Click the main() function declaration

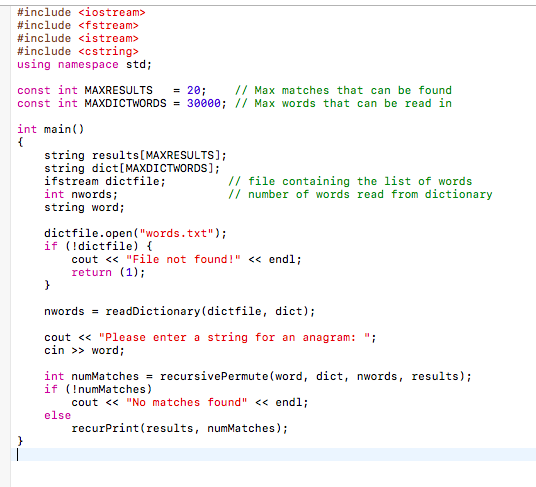[51, 129]
